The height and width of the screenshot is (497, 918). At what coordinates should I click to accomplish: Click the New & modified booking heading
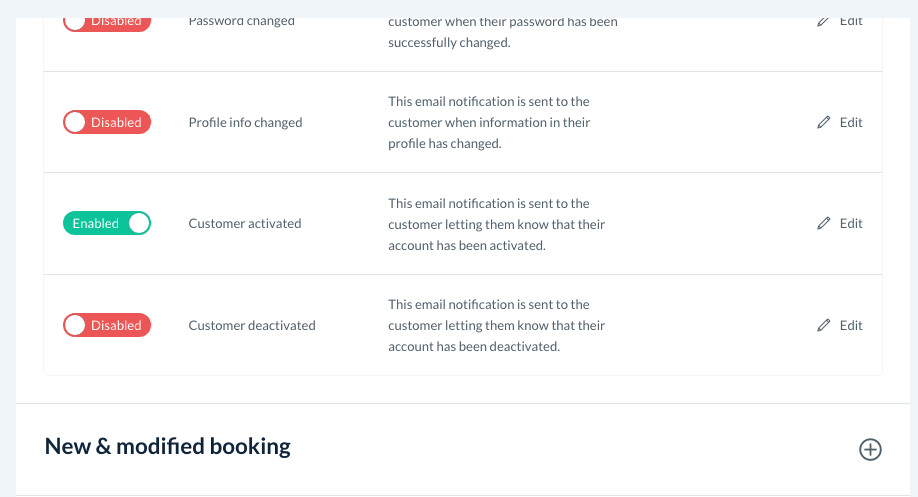[x=168, y=446]
